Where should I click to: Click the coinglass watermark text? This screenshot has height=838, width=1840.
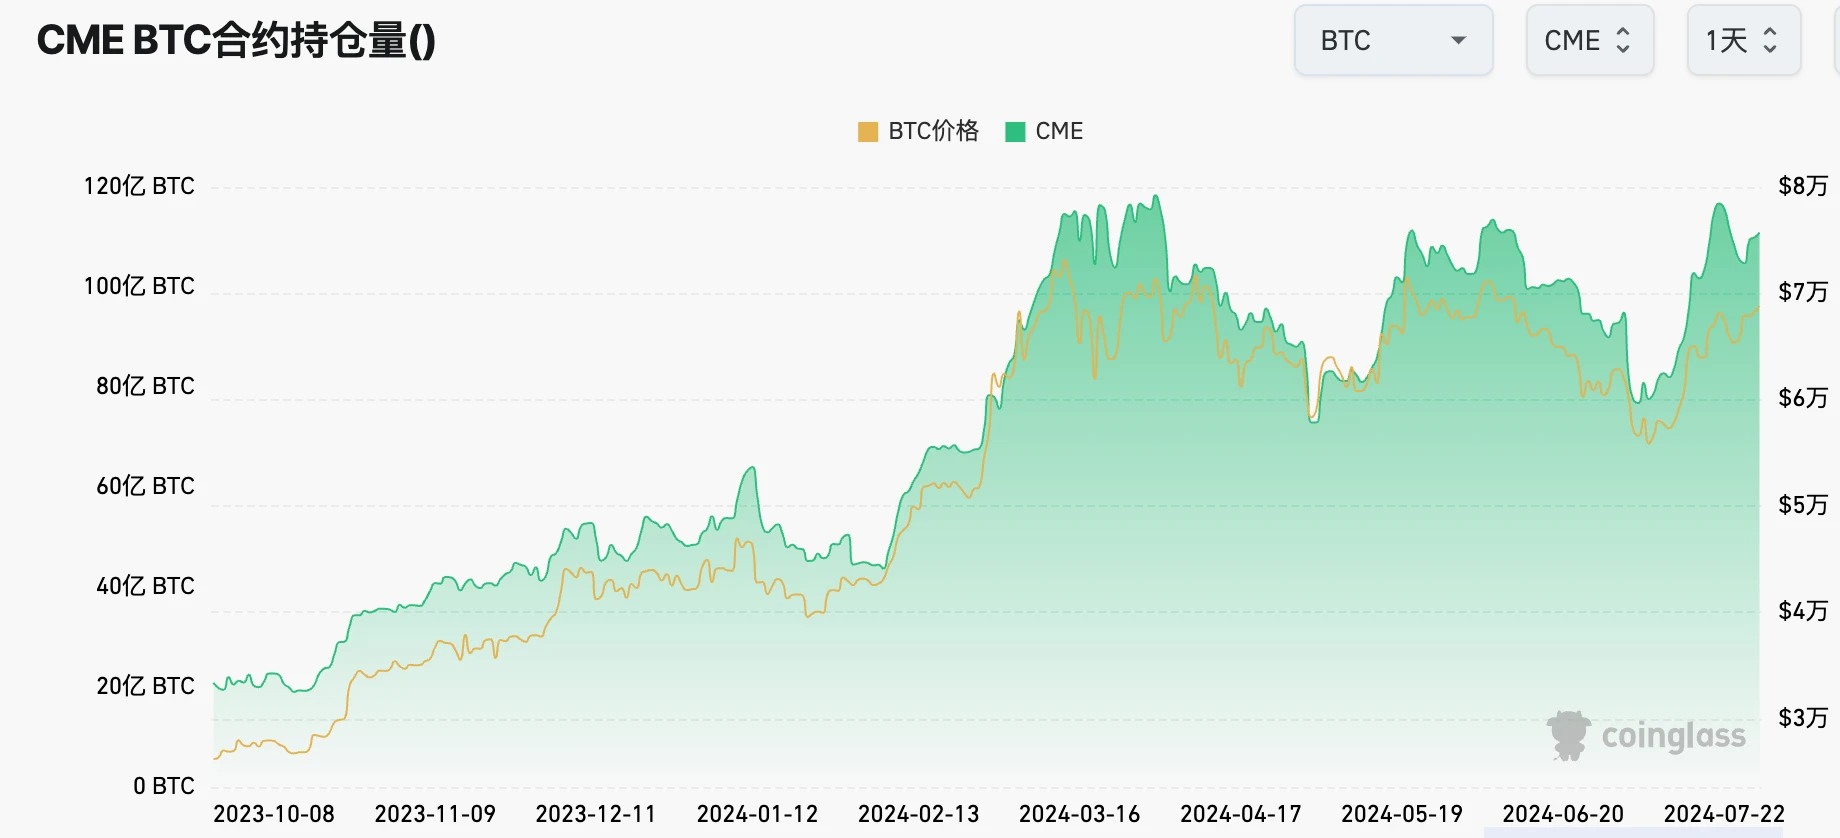point(1673,736)
